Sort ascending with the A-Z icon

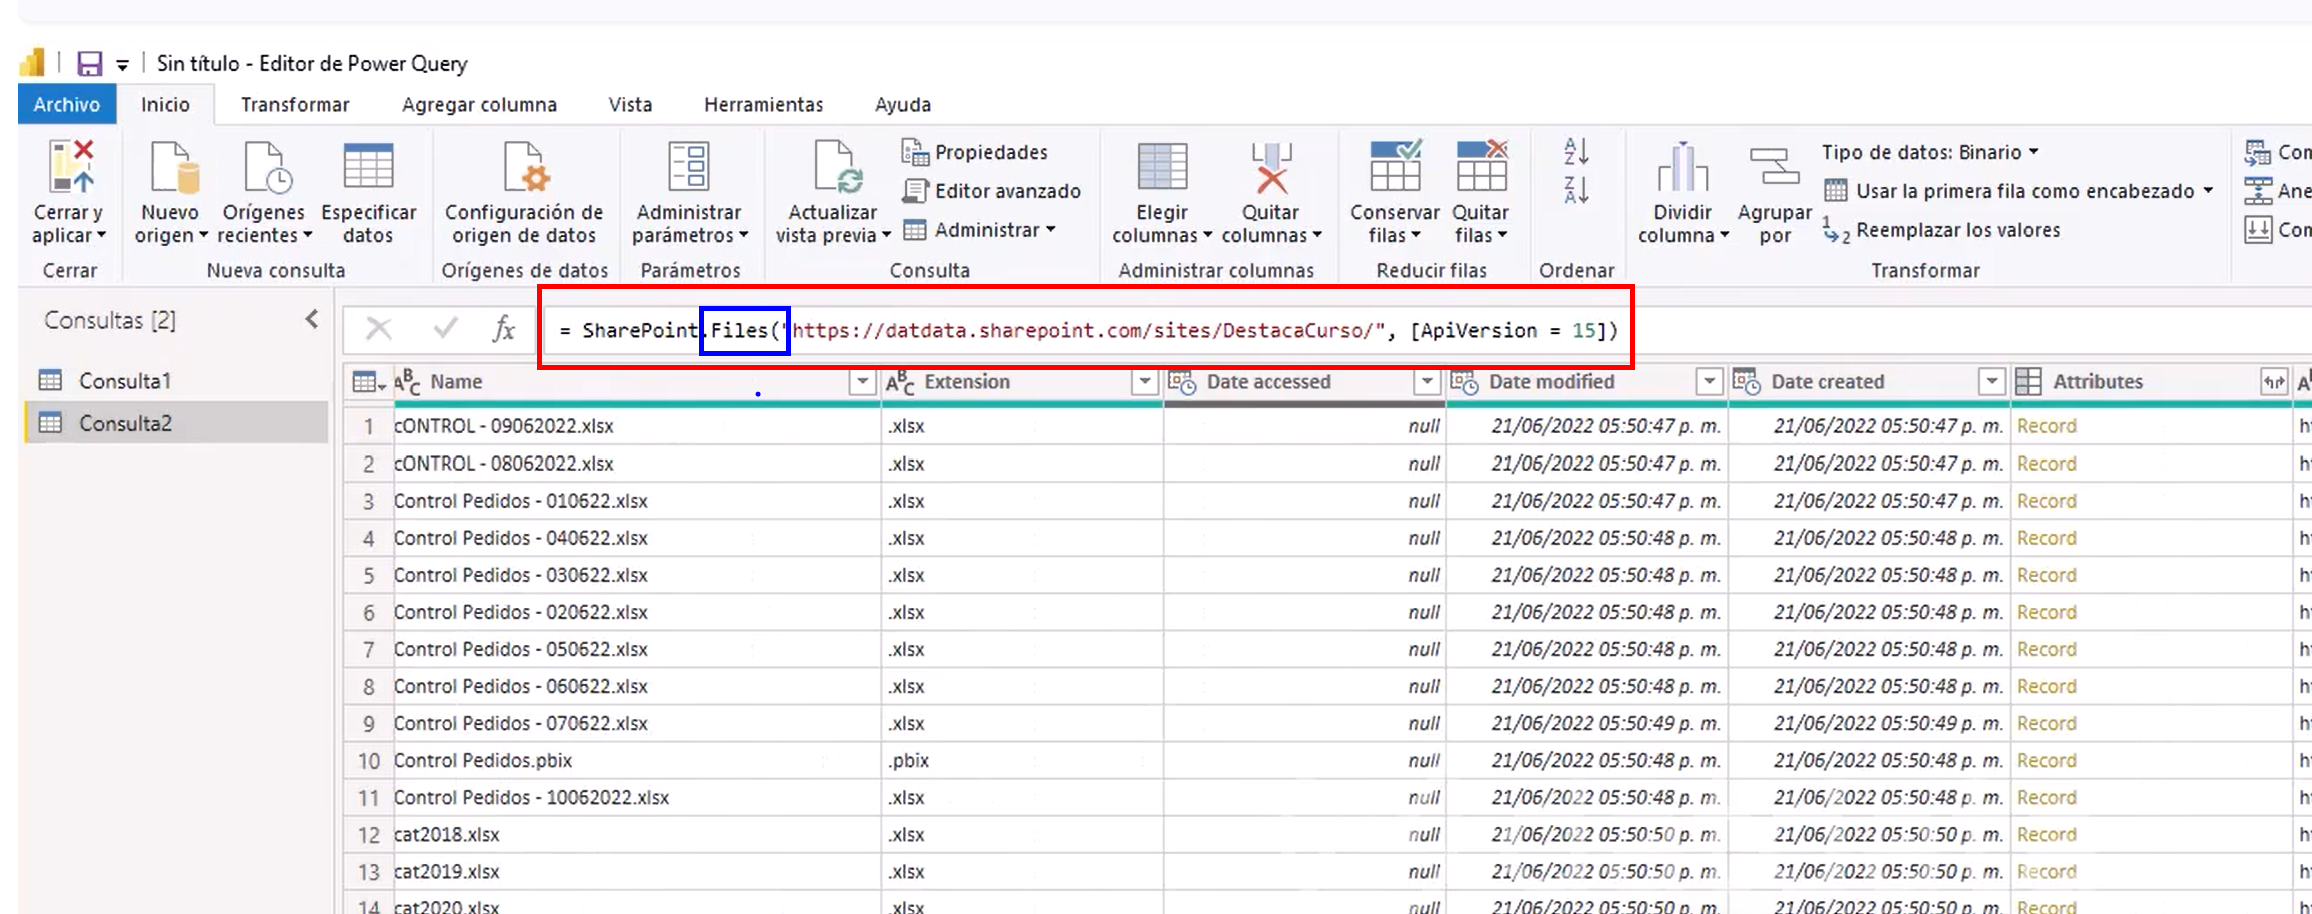pyautogui.click(x=1576, y=152)
